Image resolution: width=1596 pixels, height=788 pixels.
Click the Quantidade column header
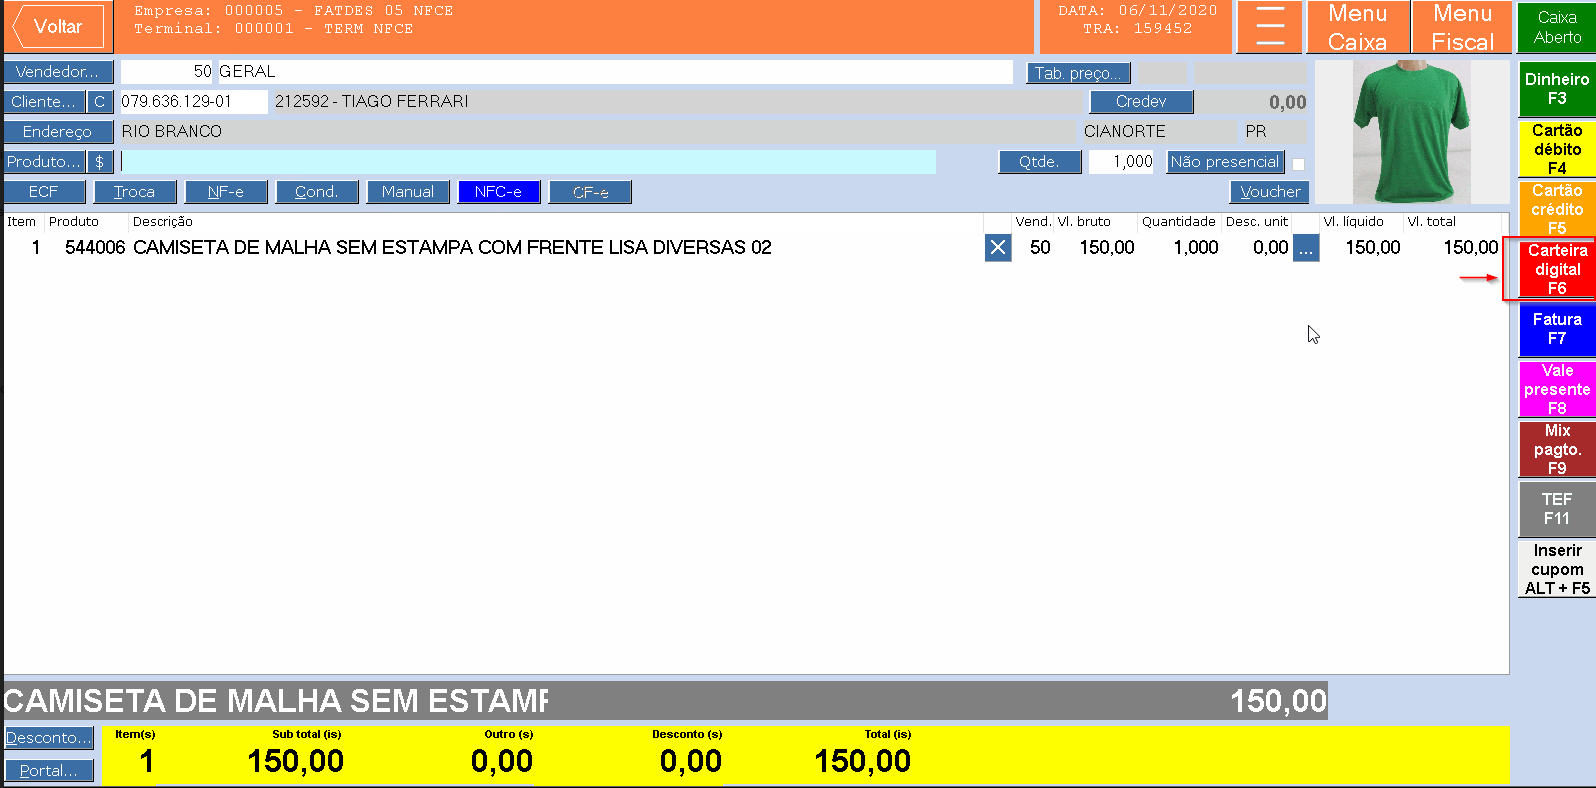pos(1179,222)
